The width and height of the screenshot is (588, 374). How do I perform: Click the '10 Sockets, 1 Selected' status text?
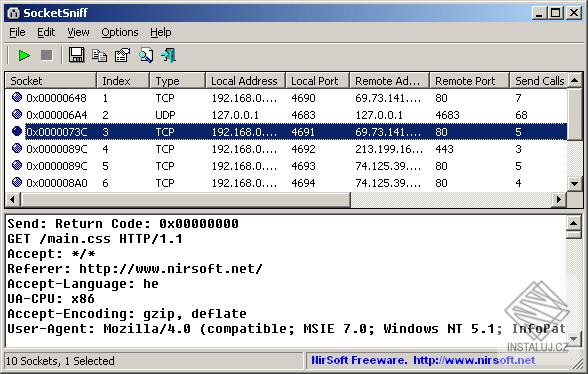[x=60, y=361]
